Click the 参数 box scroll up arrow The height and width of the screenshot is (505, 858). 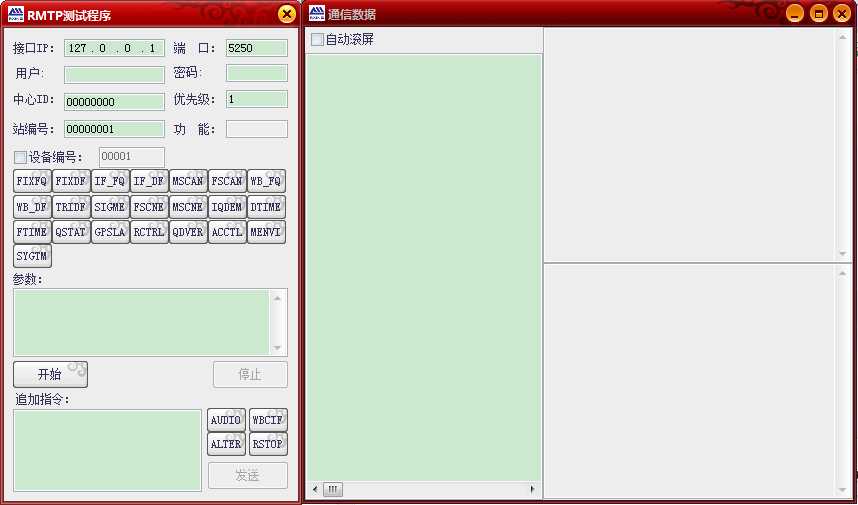[x=277, y=298]
